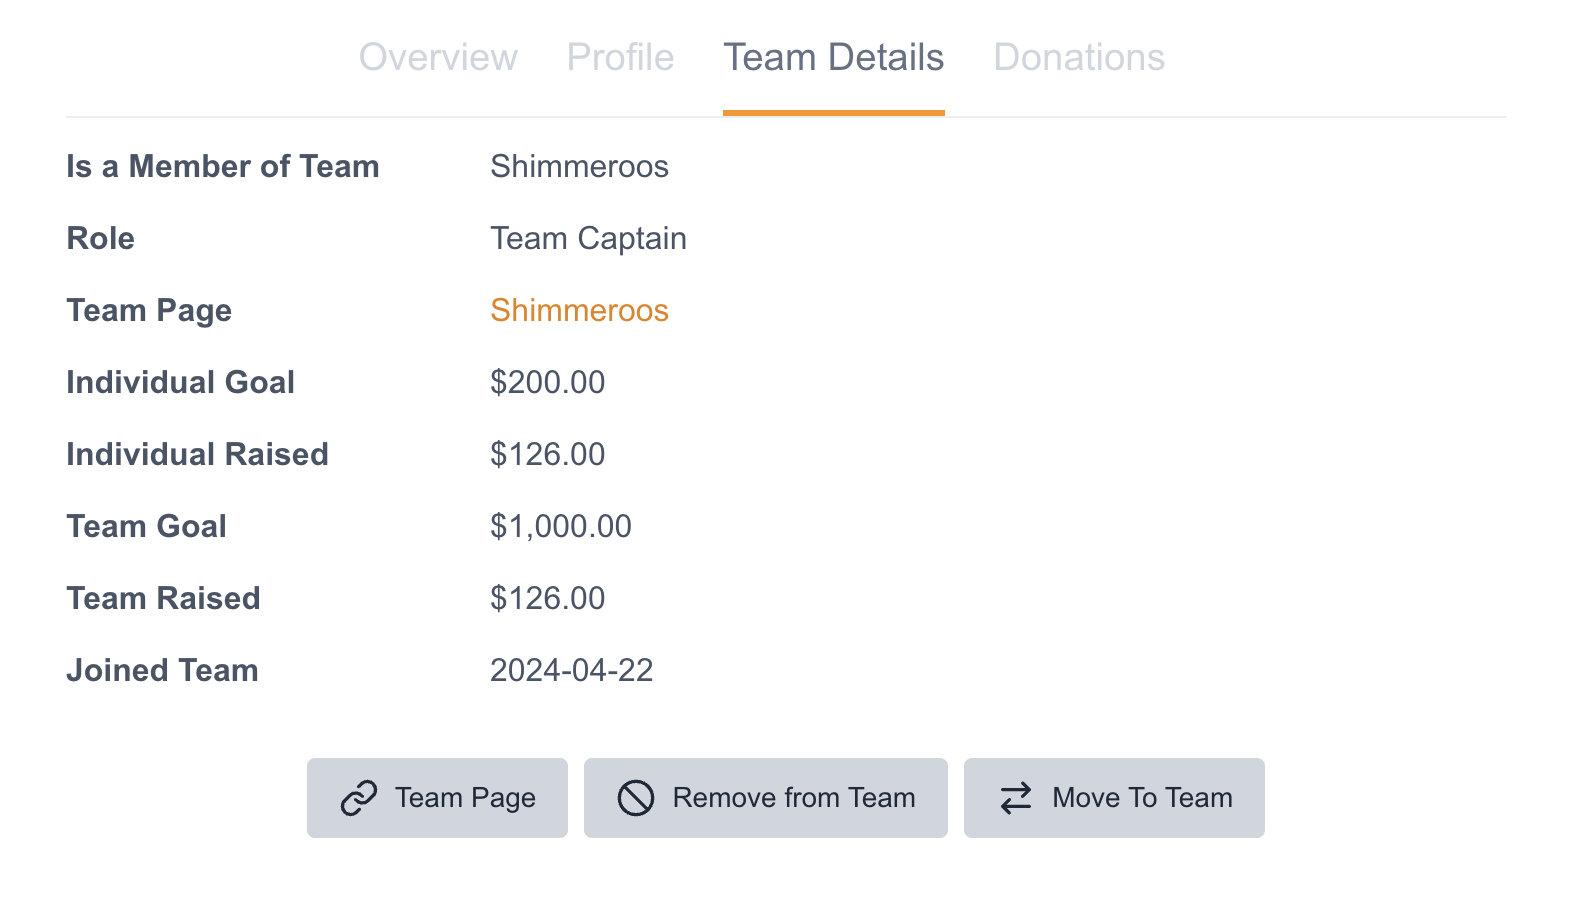Switch to the Profile tab
This screenshot has width=1578, height=900.
coord(620,58)
